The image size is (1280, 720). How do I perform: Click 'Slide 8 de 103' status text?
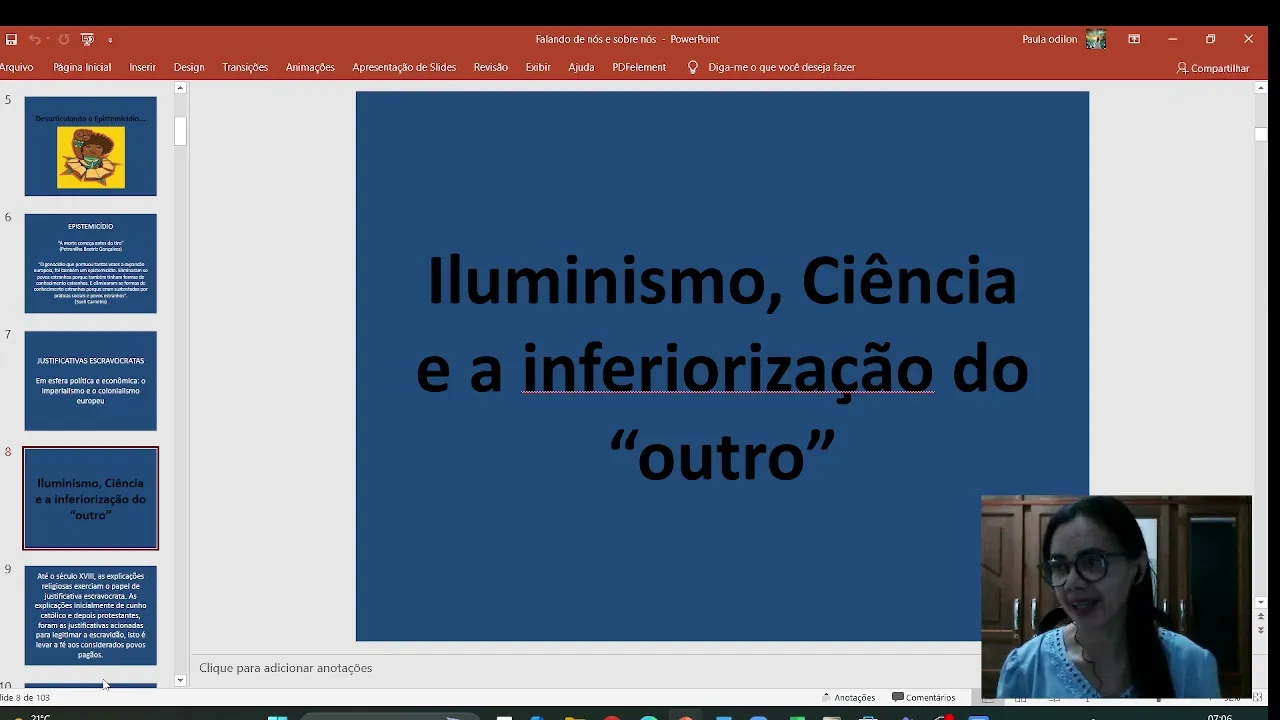(25, 697)
